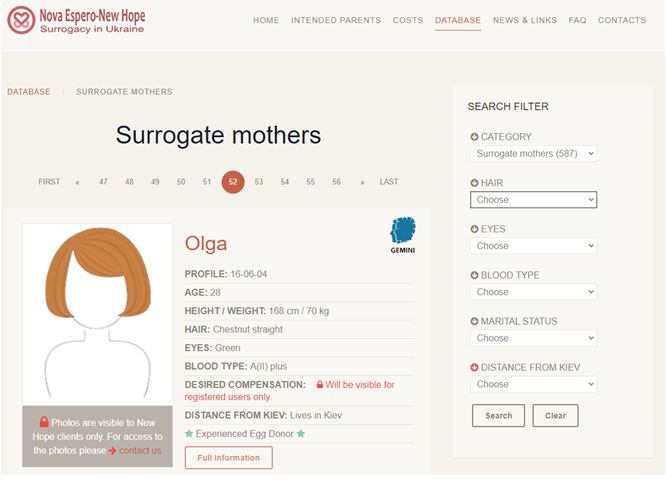Click the MARITAL STATUS filter arrow icon
This screenshot has height=484, width=666.
(474, 321)
